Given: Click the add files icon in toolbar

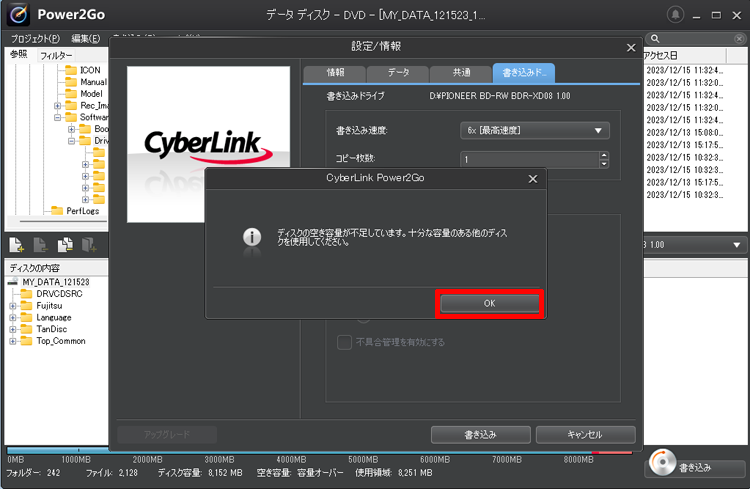Looking at the screenshot, I should (17, 245).
